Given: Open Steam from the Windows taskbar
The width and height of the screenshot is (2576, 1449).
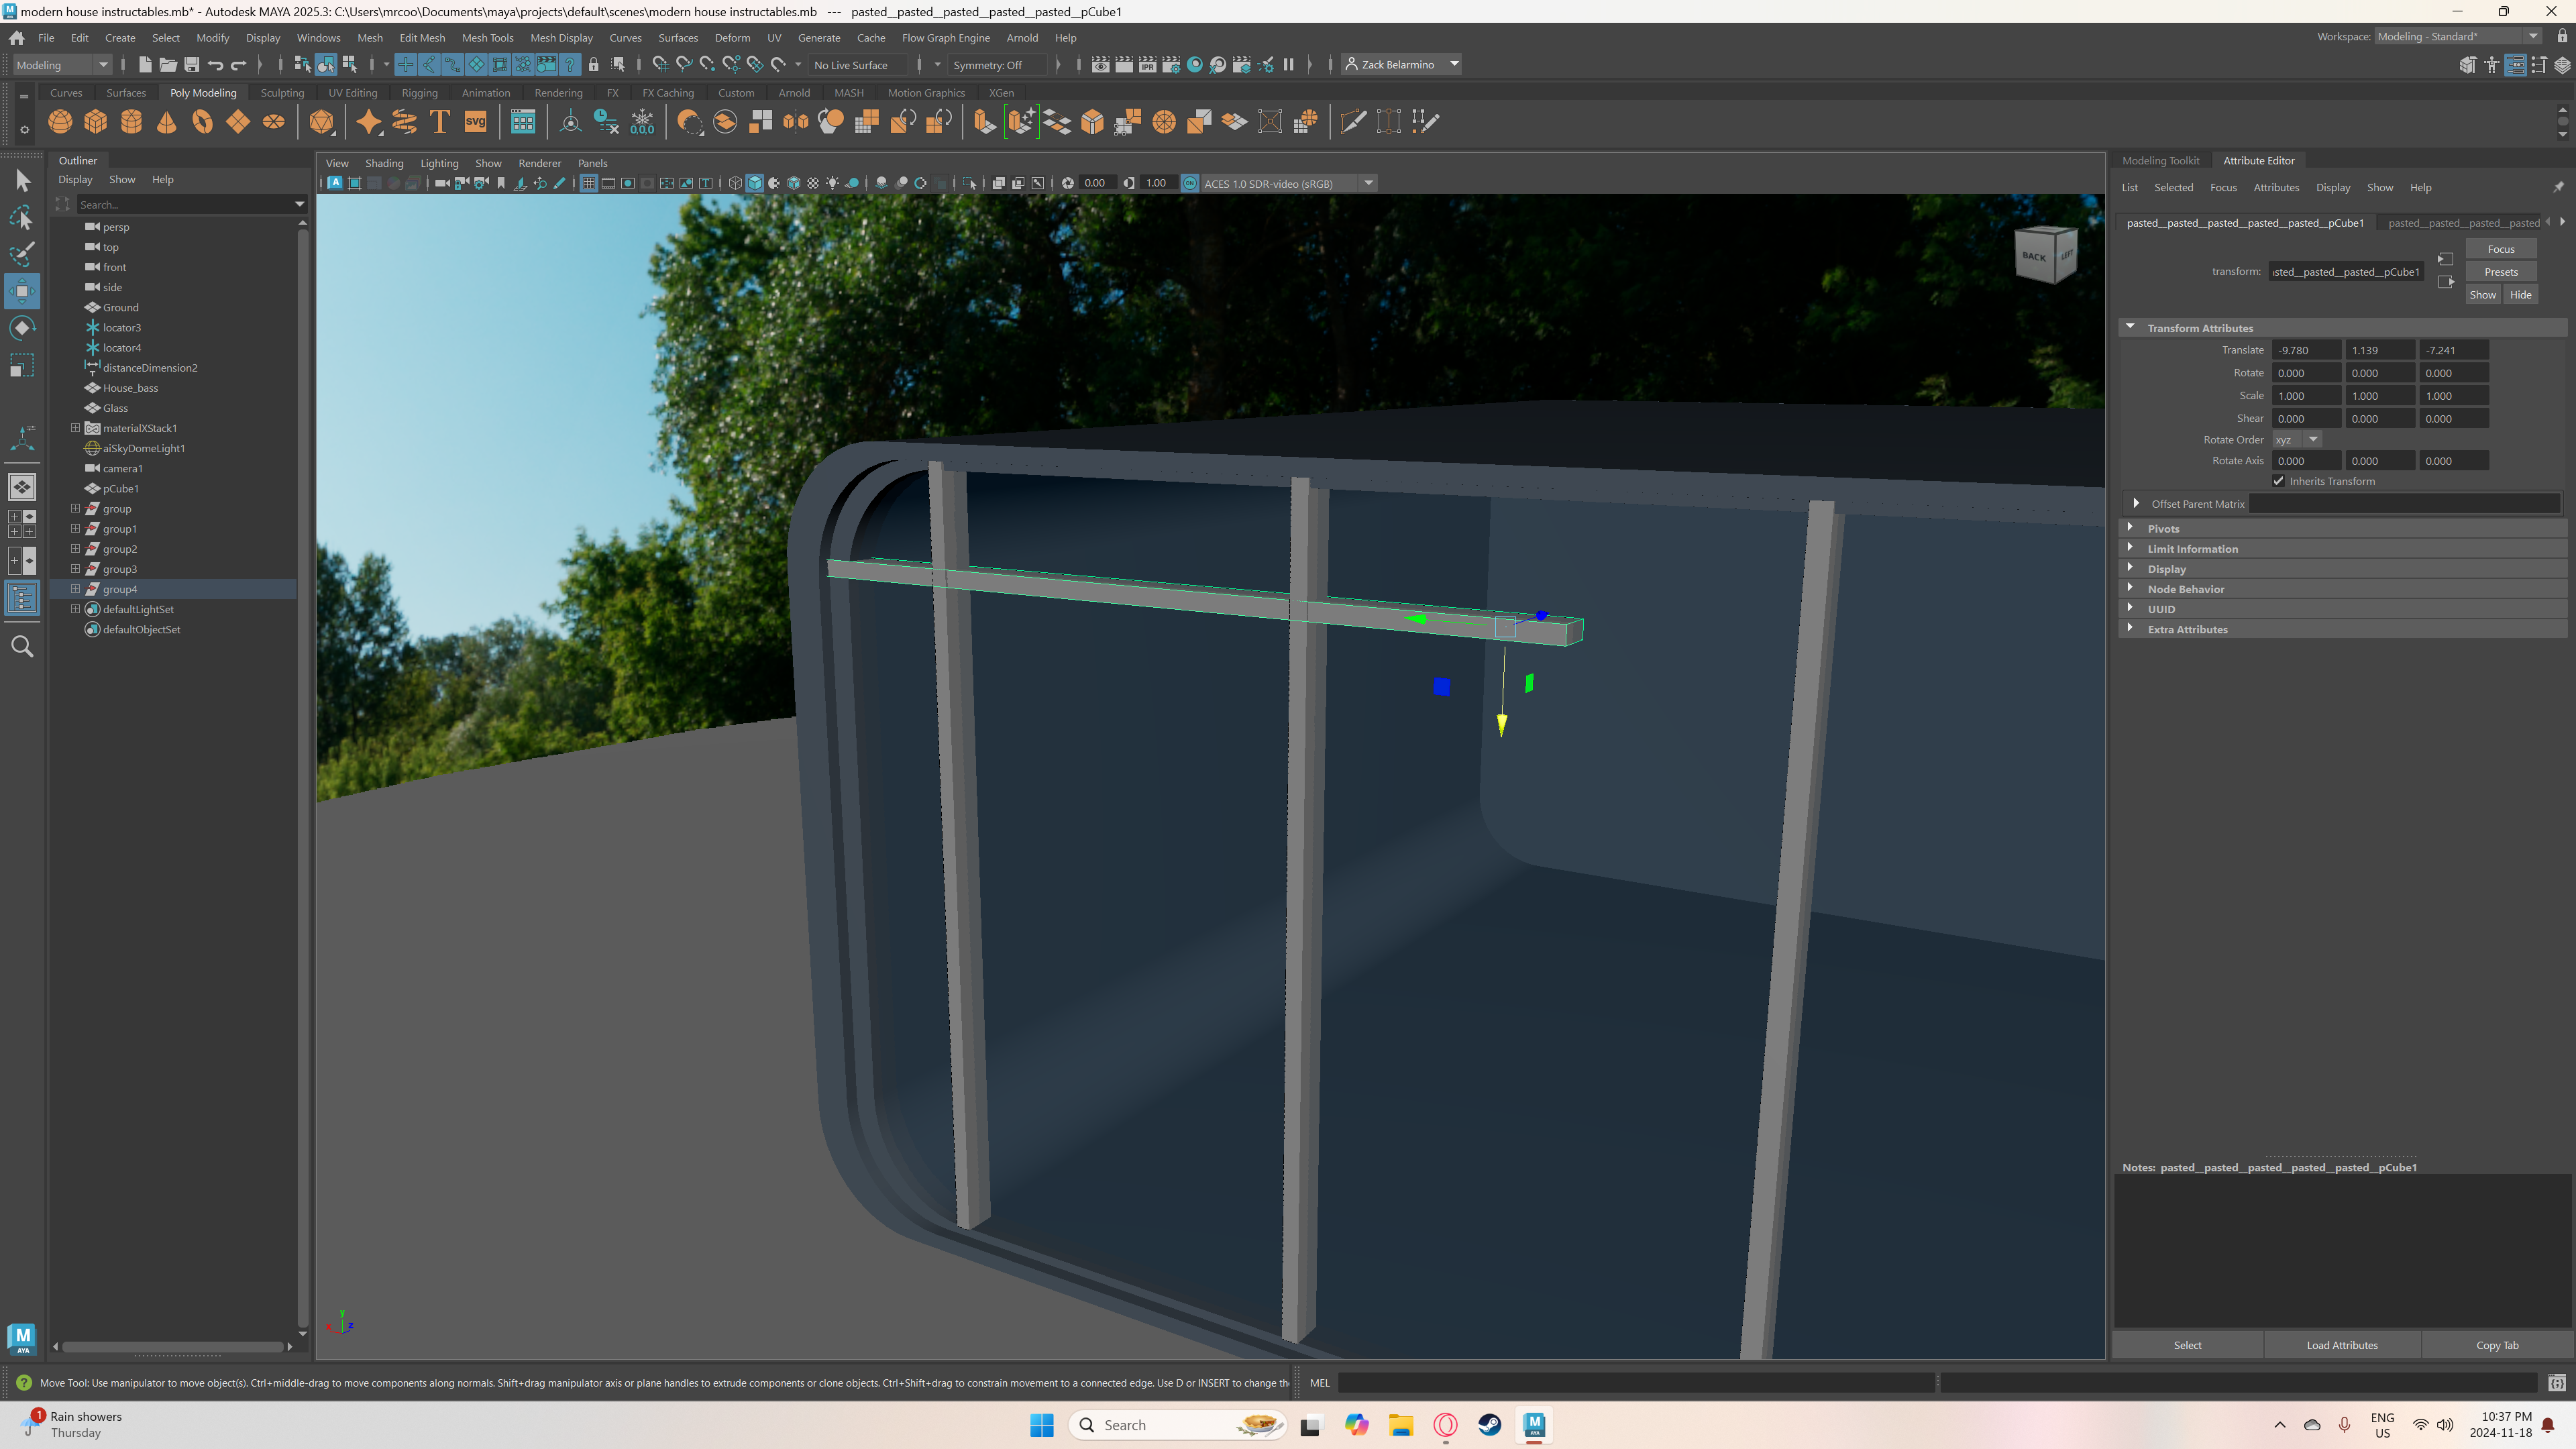Looking at the screenshot, I should click(x=1489, y=1425).
